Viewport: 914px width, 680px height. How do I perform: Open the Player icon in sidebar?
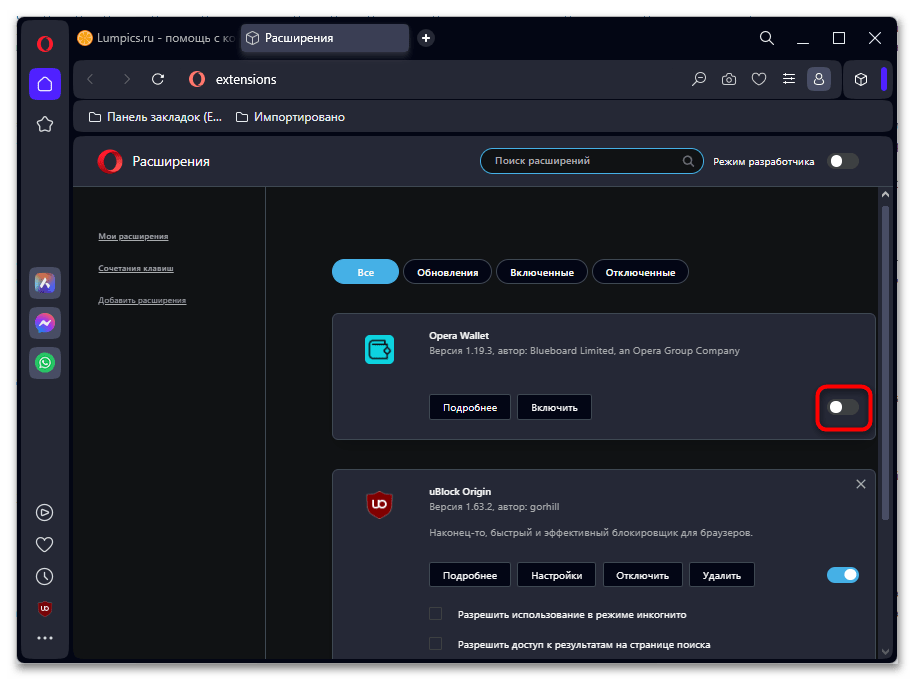tap(45, 512)
